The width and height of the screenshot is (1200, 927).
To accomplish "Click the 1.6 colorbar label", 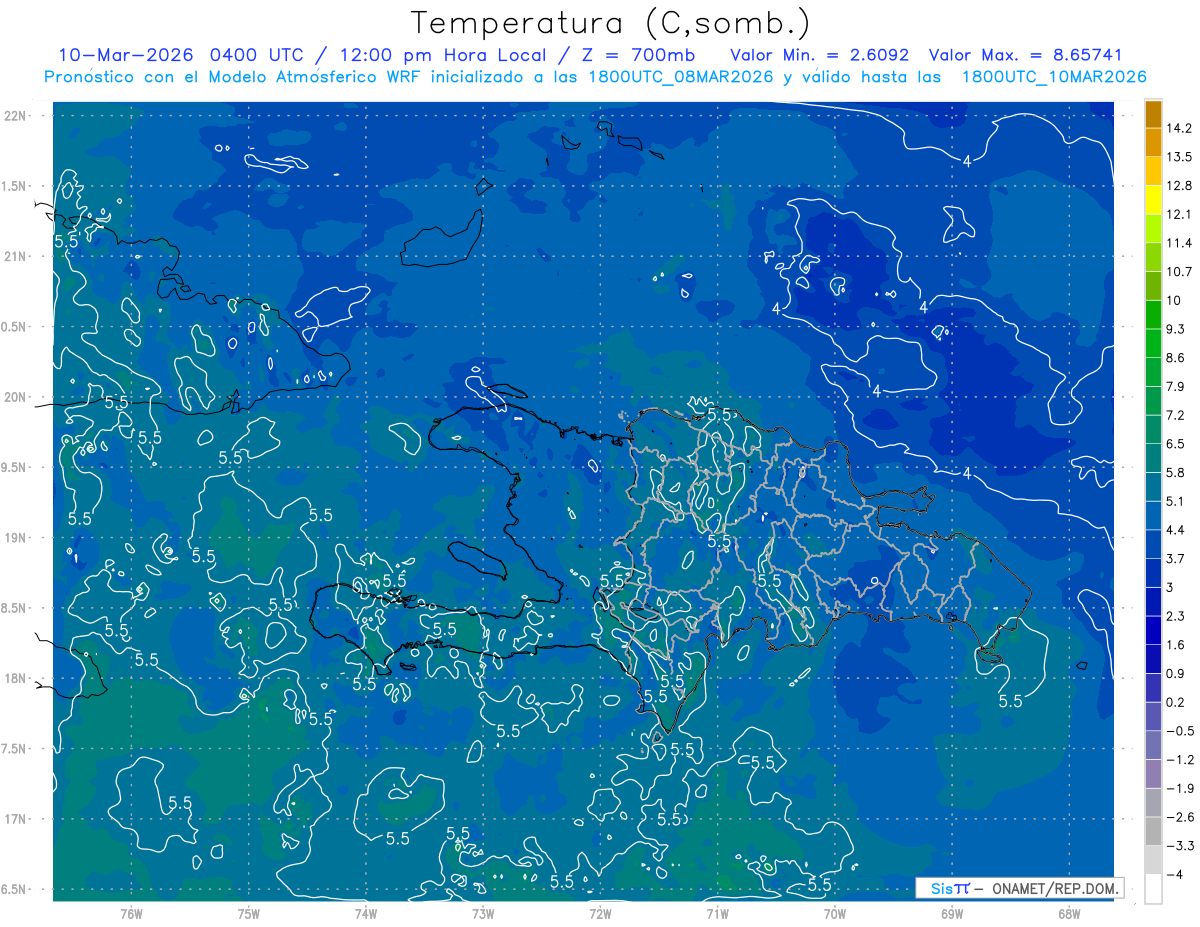I will [1175, 645].
